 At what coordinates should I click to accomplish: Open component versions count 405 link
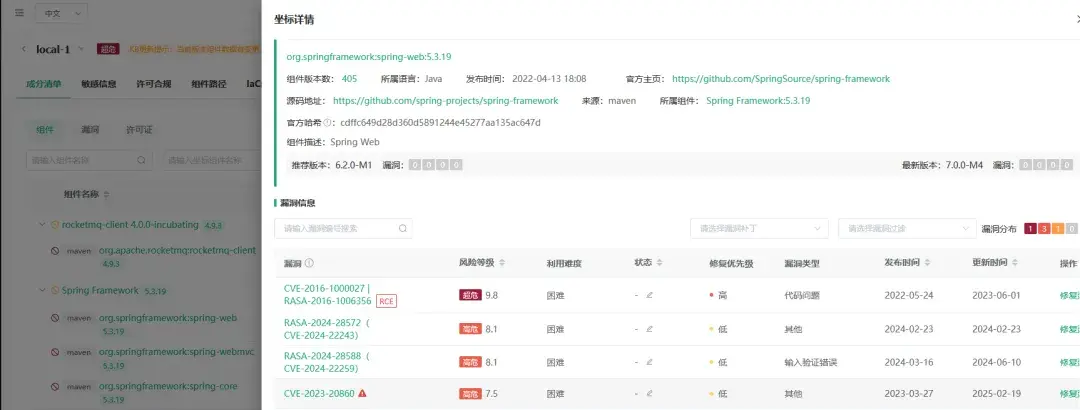[x=349, y=79]
